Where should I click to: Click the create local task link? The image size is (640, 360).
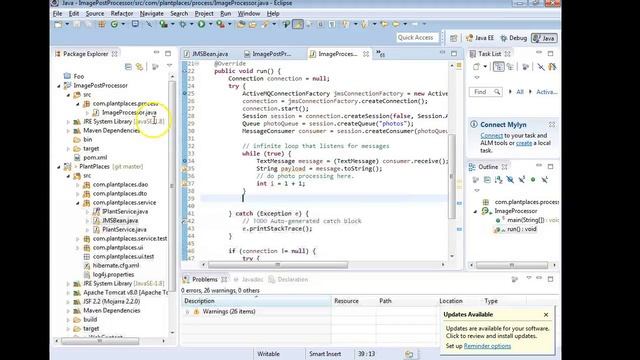[524, 143]
